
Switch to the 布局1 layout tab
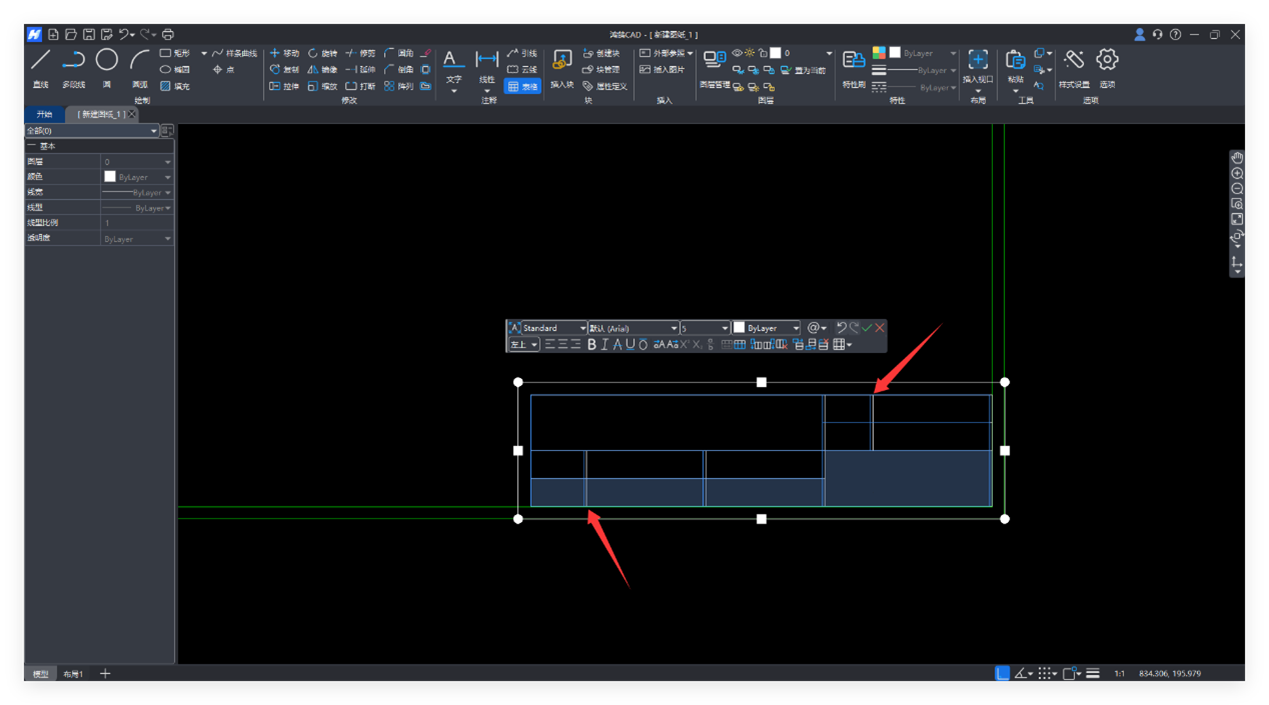tap(73, 674)
